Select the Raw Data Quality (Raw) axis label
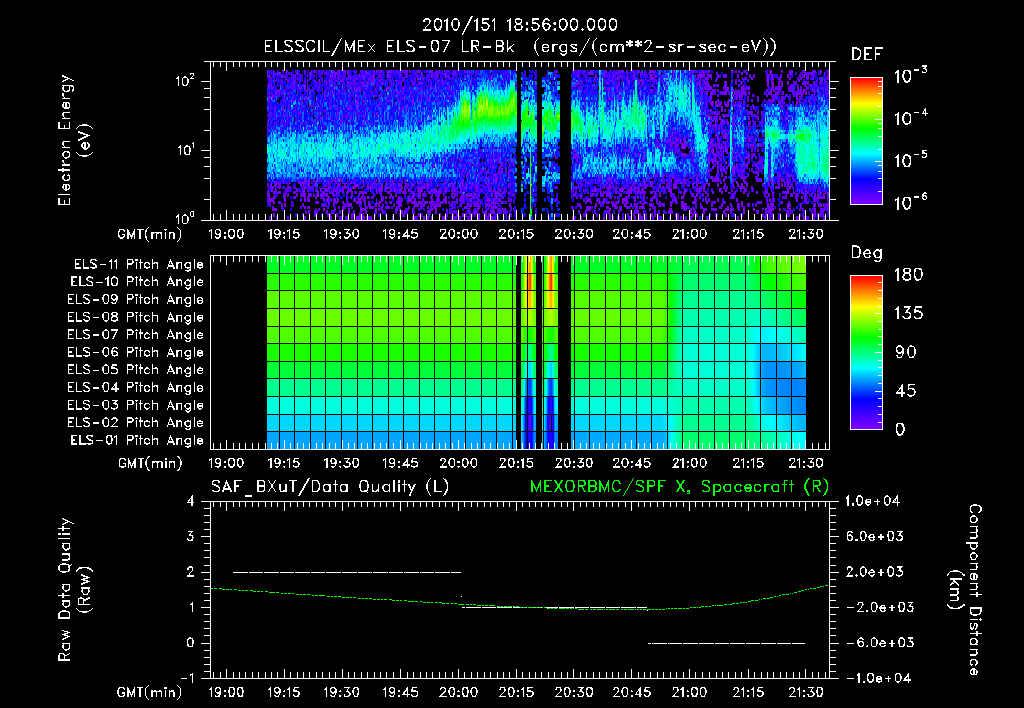The image size is (1024, 708). 74,590
